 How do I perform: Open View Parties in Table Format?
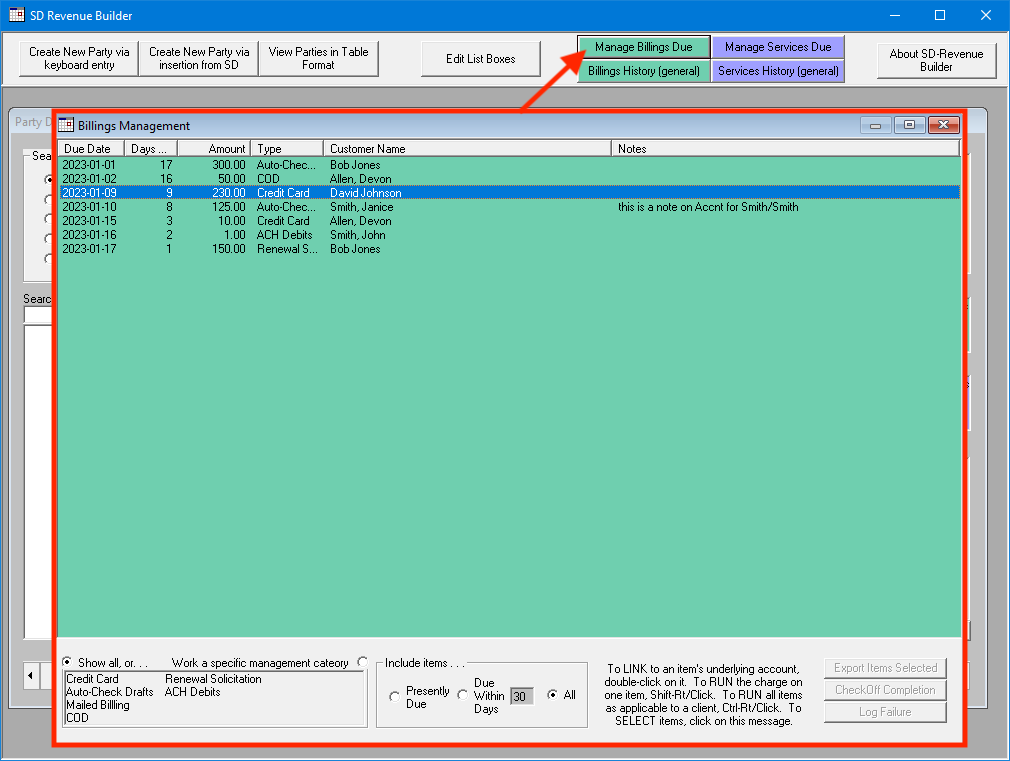click(x=318, y=59)
